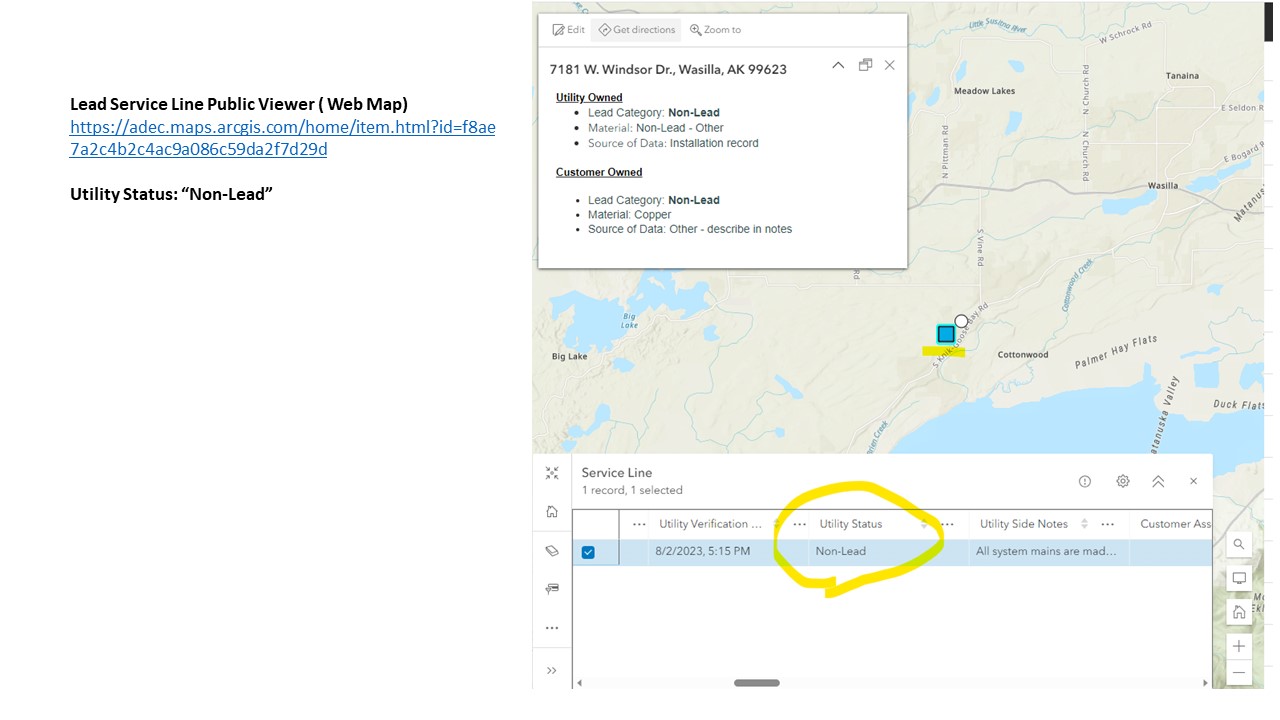Open the Service Line table info icon
Viewport: 1280px width, 720px height.
click(1084, 481)
